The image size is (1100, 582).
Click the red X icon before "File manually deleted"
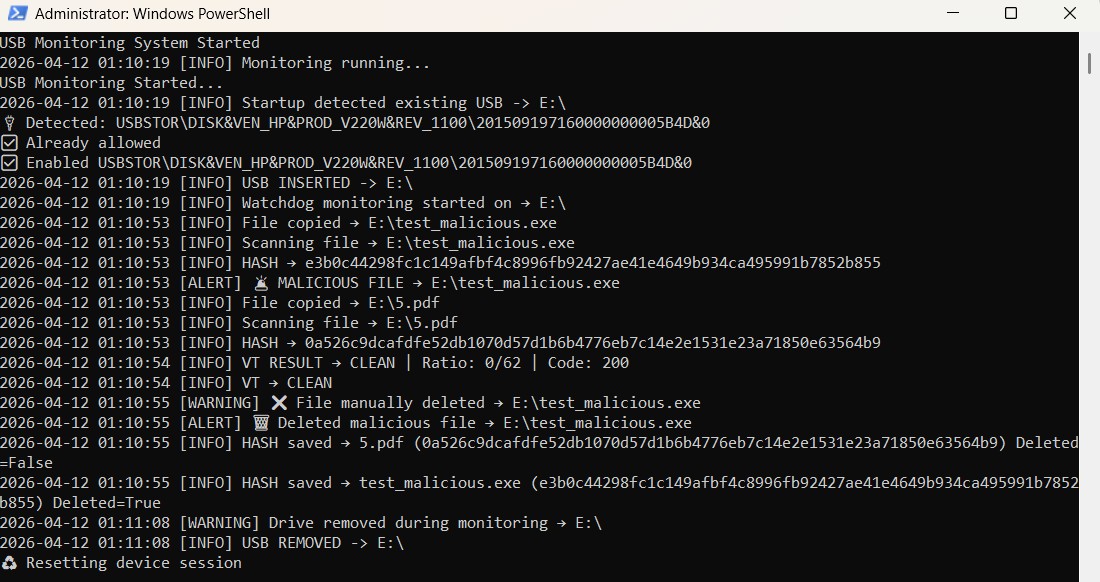(279, 403)
